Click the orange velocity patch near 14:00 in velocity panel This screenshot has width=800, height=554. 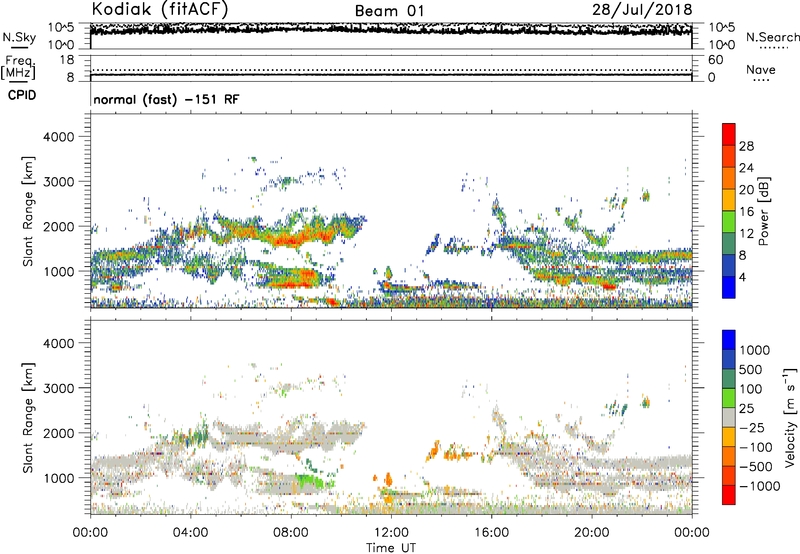pyautogui.click(x=435, y=449)
